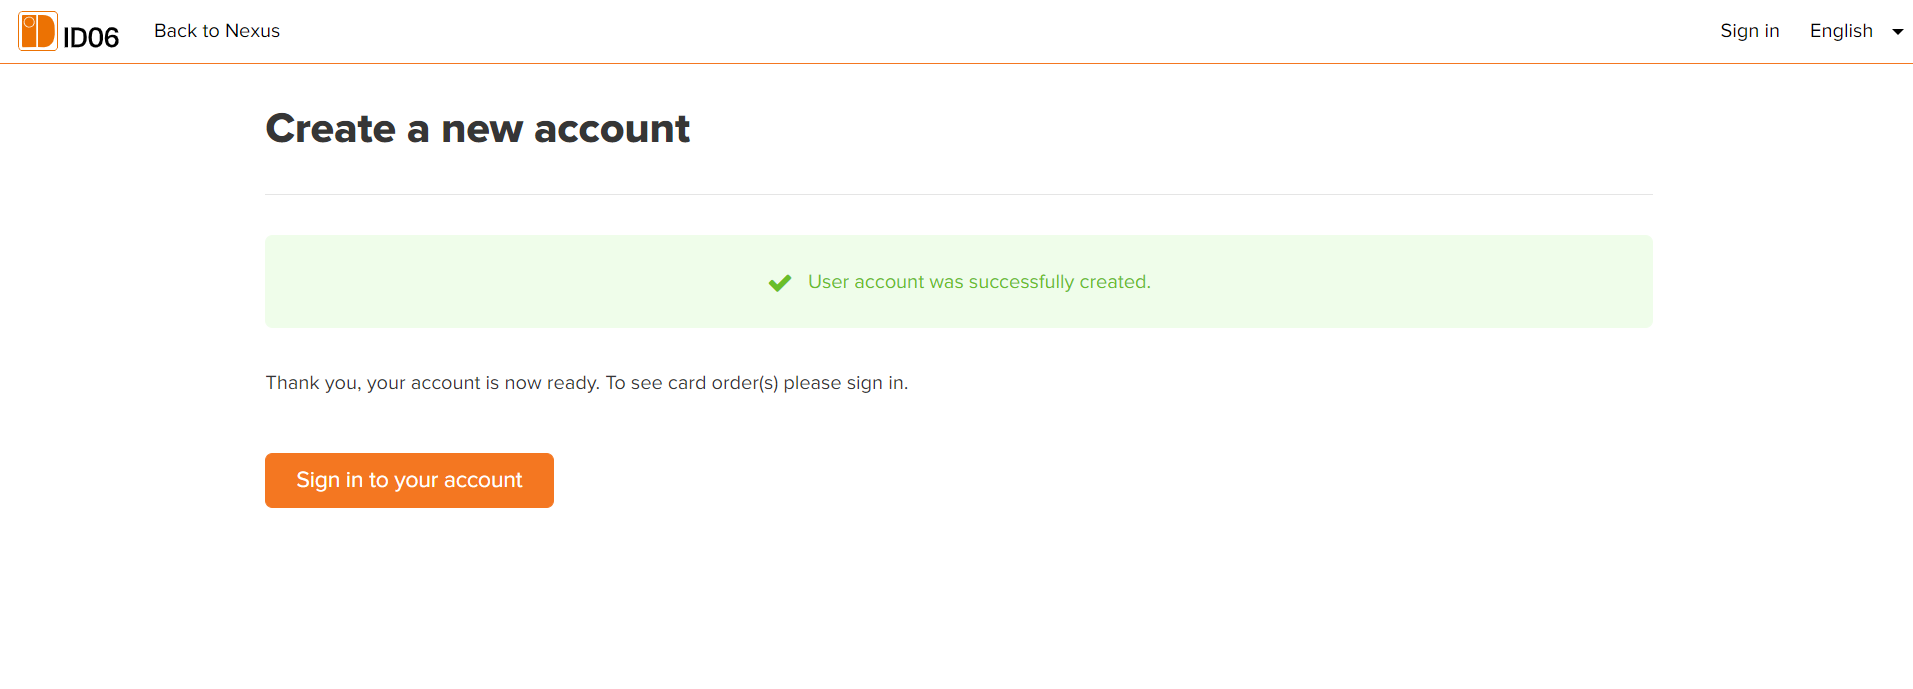Click the Create a new account heading
Screen dimensions: 1913x689
(x=477, y=128)
